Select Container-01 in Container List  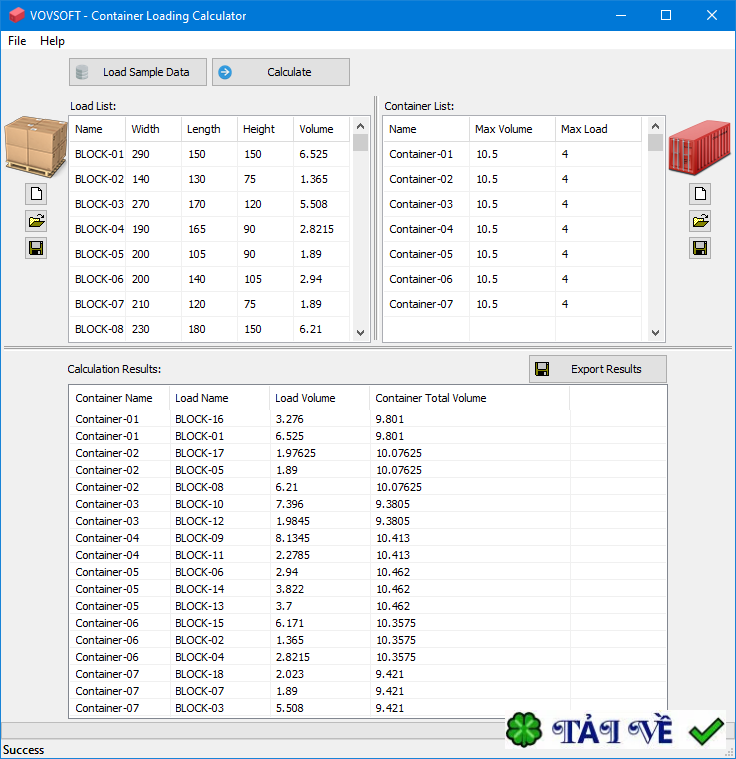(x=513, y=154)
